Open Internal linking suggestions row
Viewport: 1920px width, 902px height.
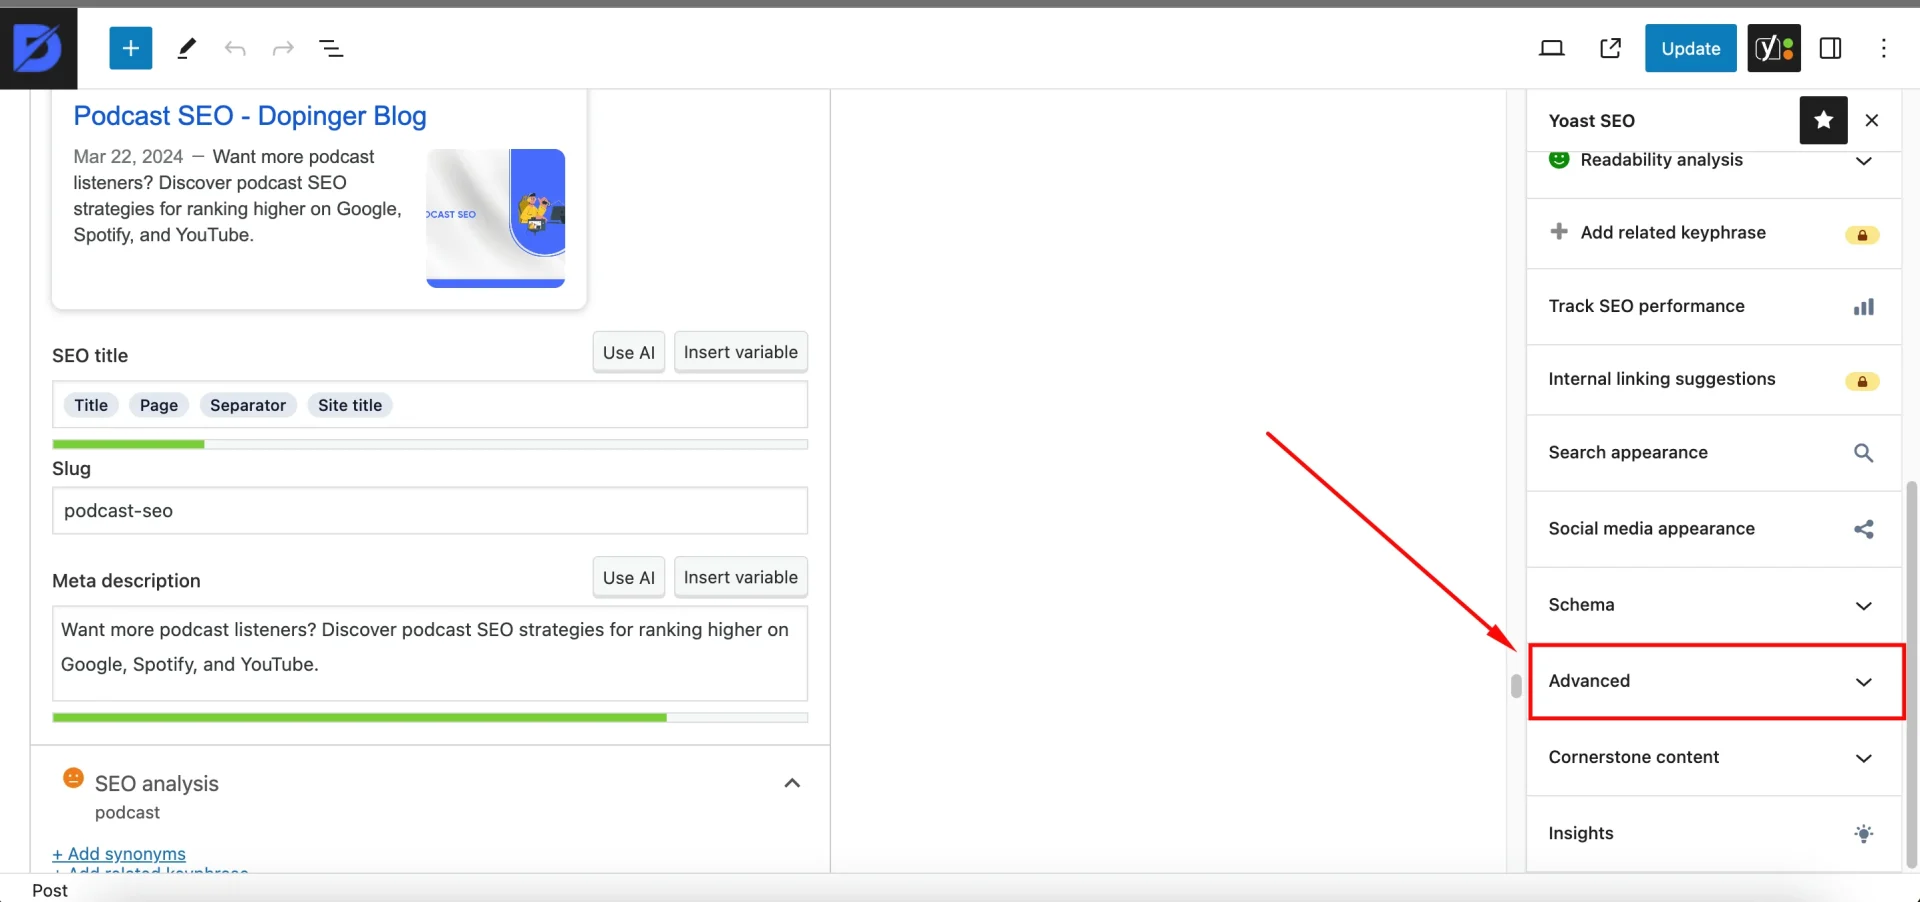[x=1713, y=379]
